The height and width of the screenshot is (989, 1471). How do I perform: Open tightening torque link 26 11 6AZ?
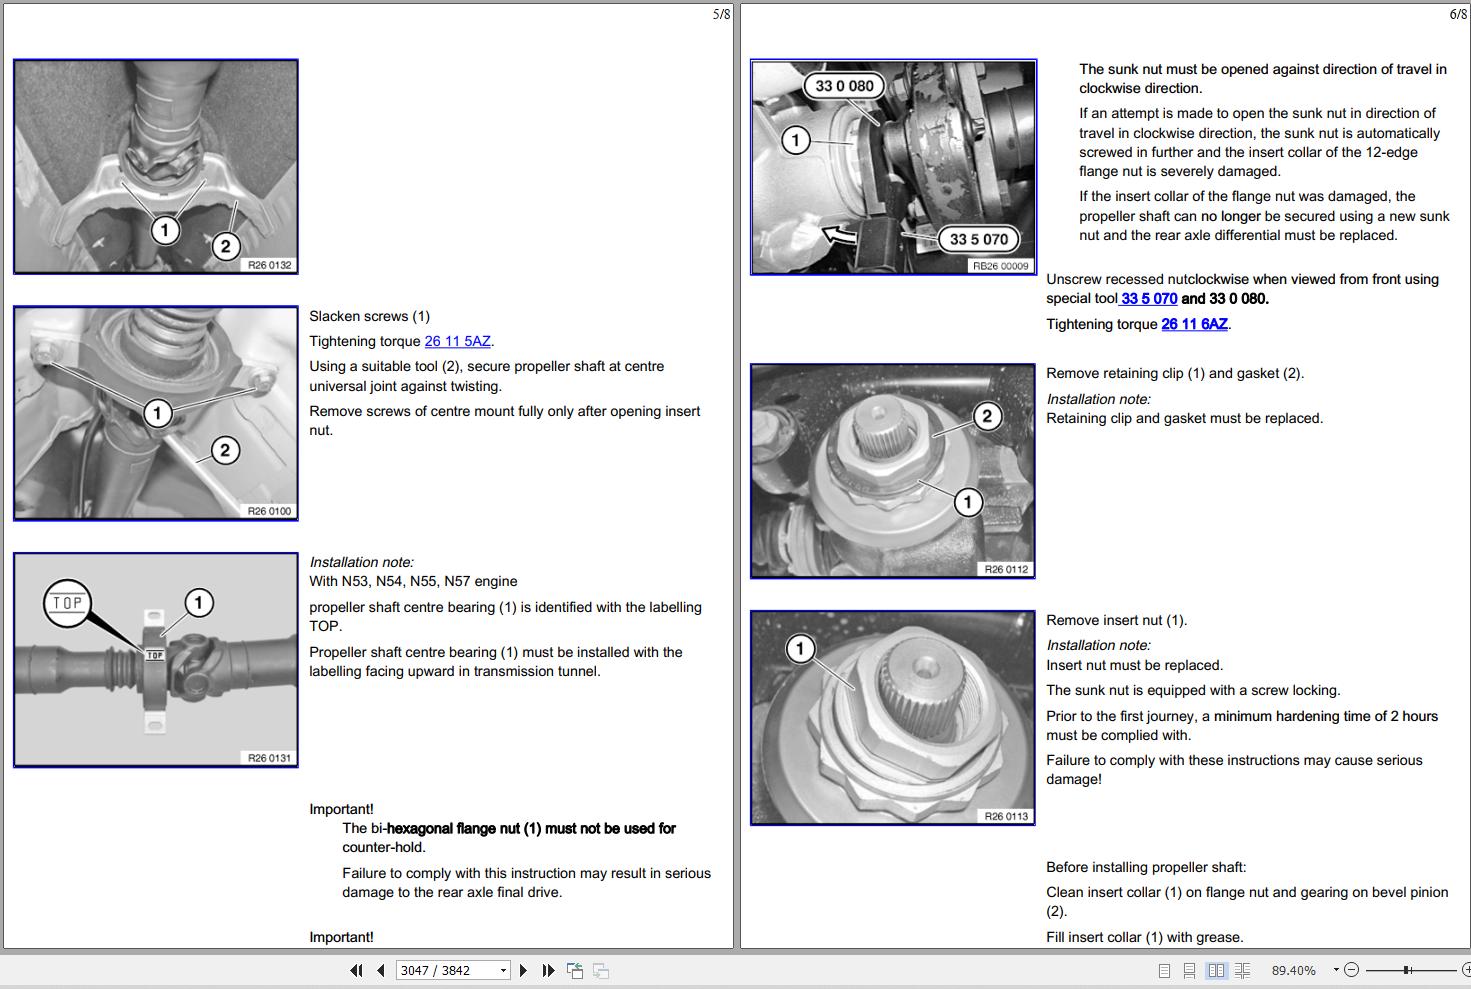[1194, 324]
